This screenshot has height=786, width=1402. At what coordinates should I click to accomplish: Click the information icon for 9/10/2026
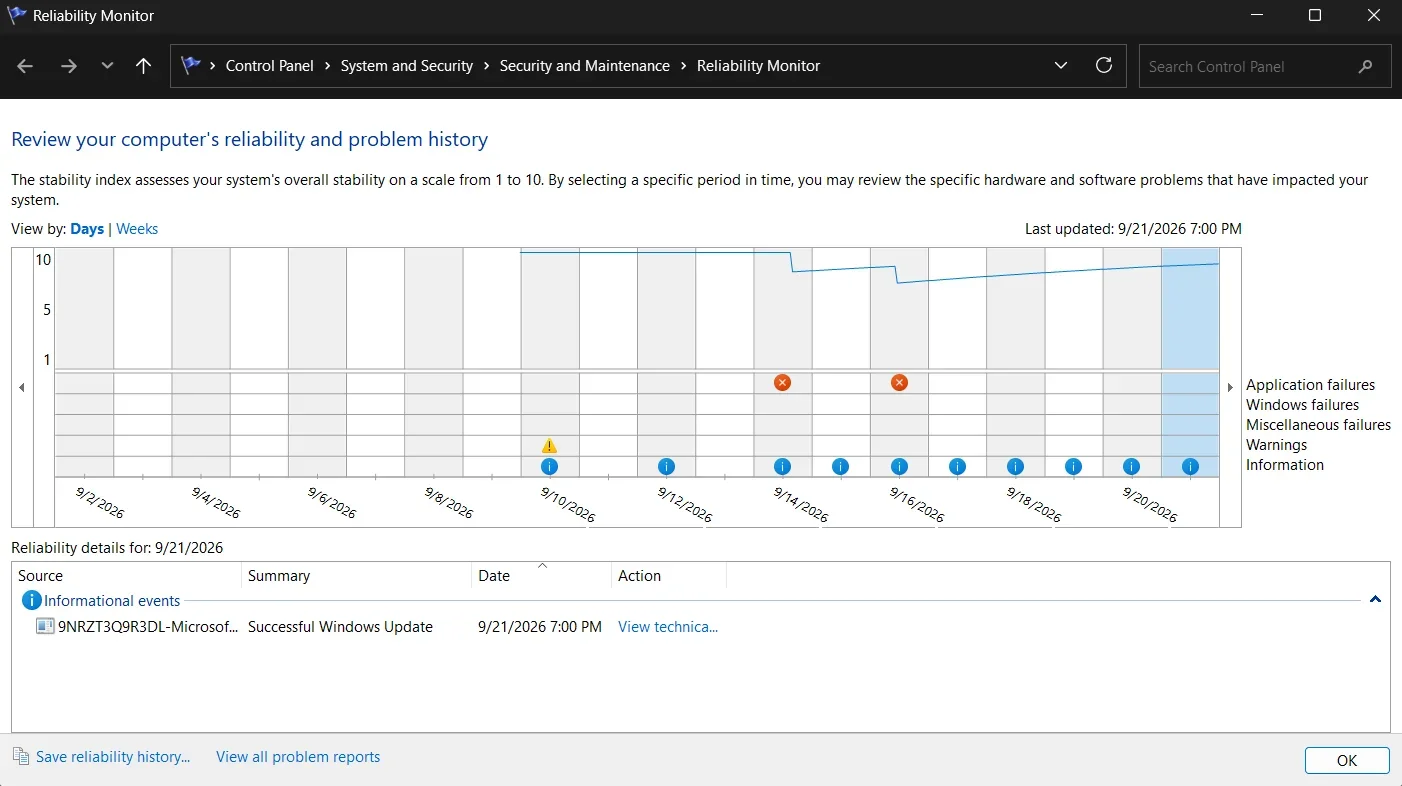click(x=549, y=466)
